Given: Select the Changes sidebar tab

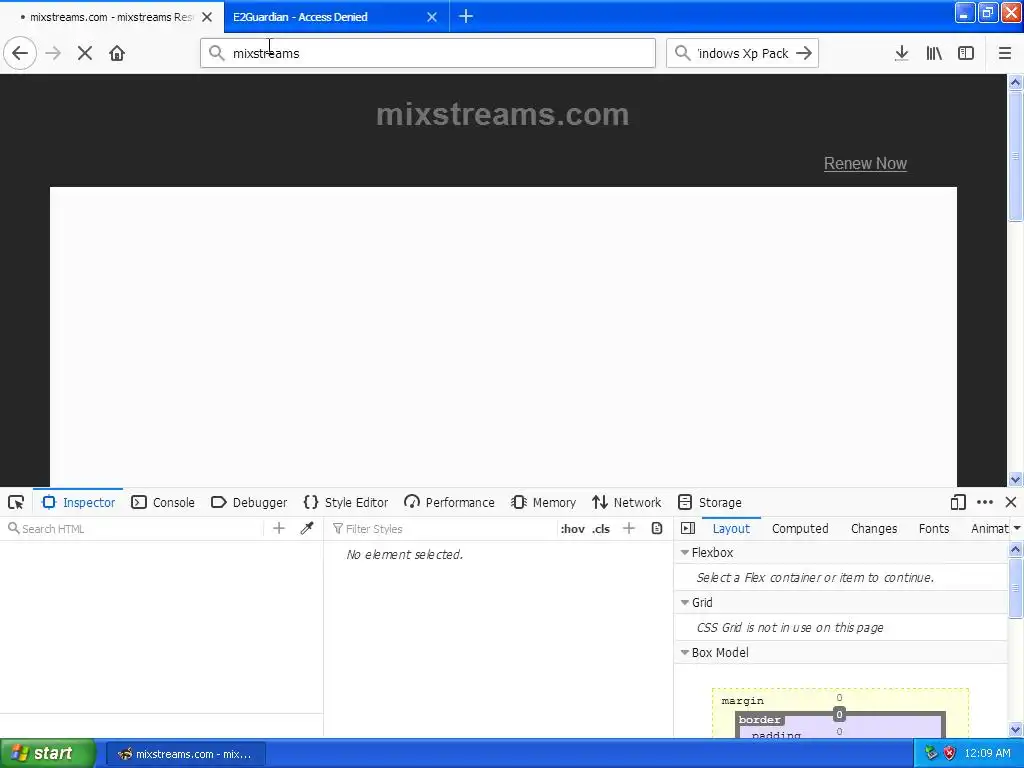Looking at the screenshot, I should [874, 528].
